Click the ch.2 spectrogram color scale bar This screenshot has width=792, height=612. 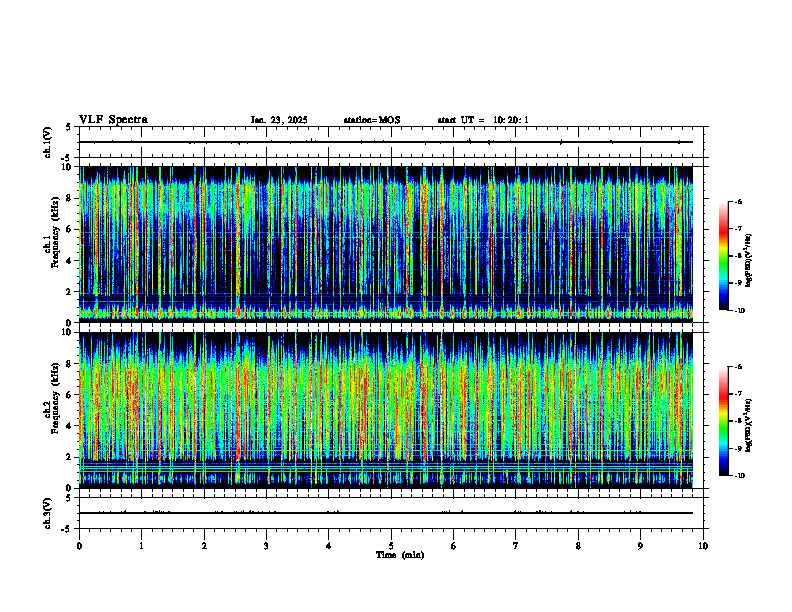(x=724, y=421)
